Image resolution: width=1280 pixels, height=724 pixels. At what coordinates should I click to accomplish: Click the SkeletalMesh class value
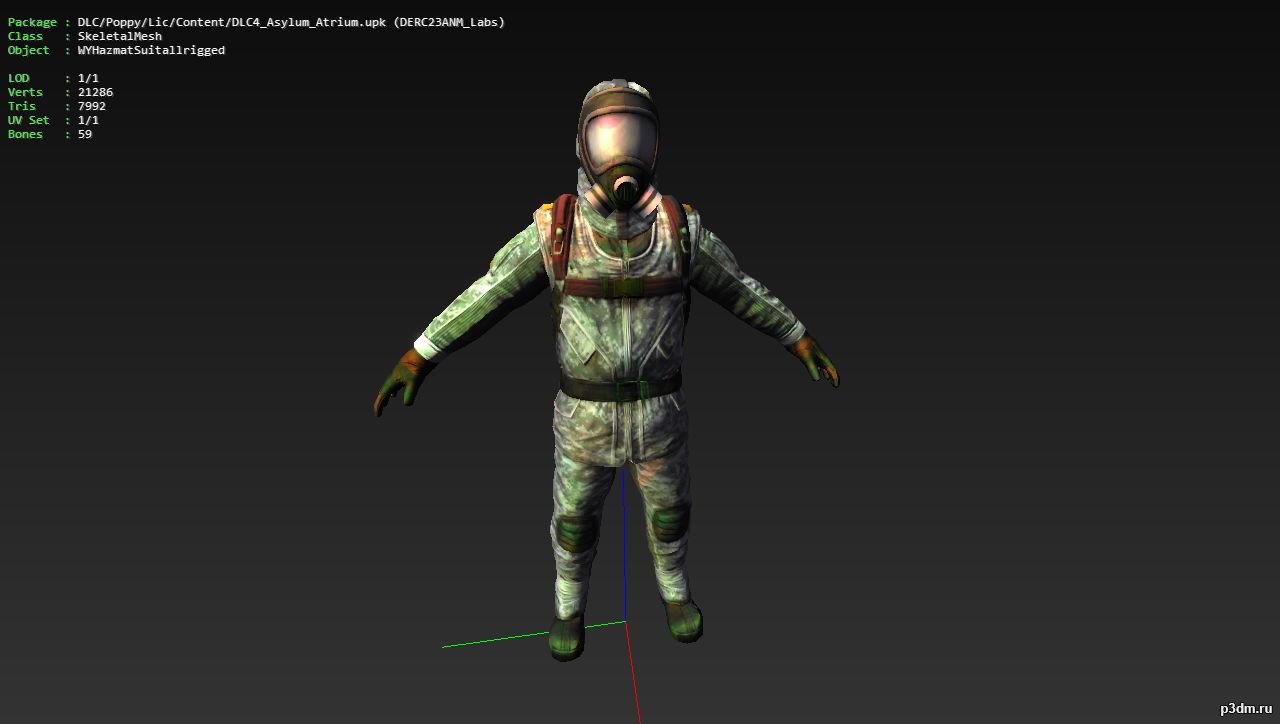coord(119,36)
